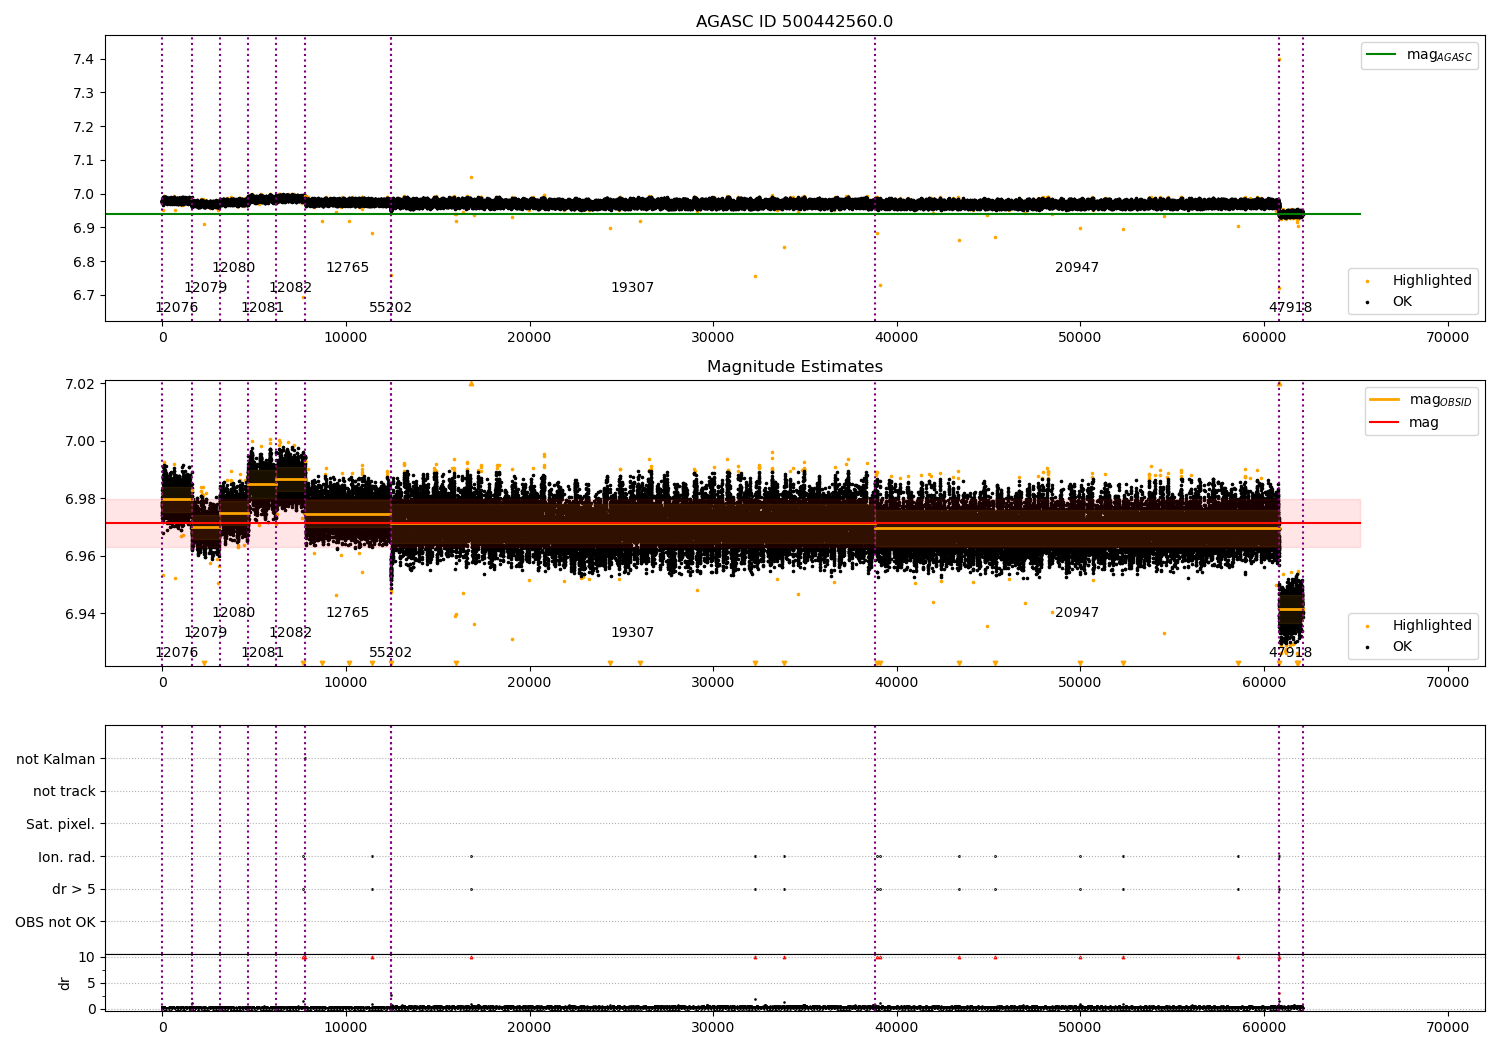Click OBSID label 12080 in top plot
Viewport: 1500px width, 1050px height.
[x=234, y=268]
